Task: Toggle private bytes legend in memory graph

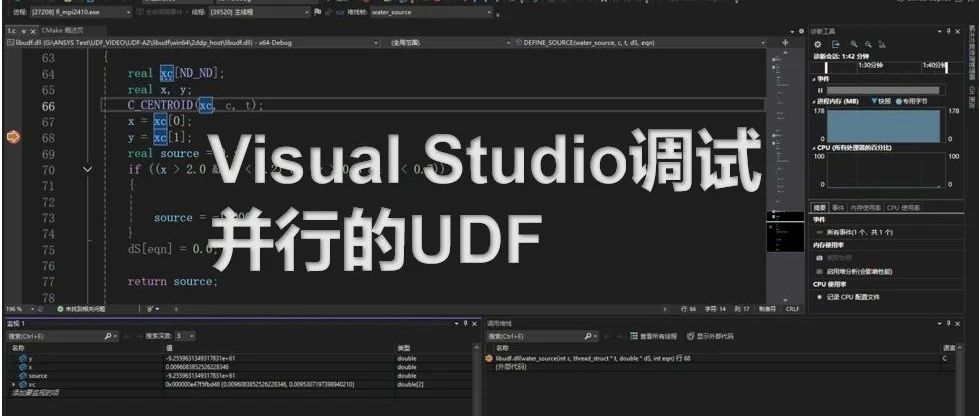Action: coord(912,101)
